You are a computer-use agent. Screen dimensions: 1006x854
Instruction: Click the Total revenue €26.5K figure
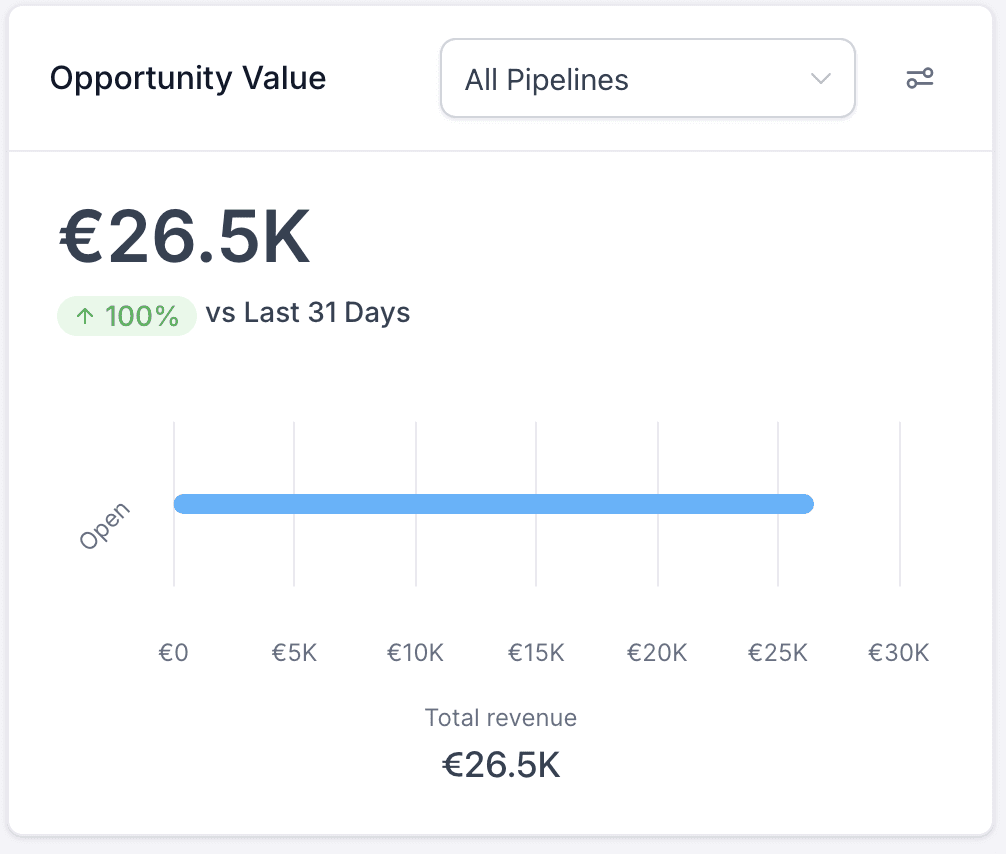click(x=501, y=765)
